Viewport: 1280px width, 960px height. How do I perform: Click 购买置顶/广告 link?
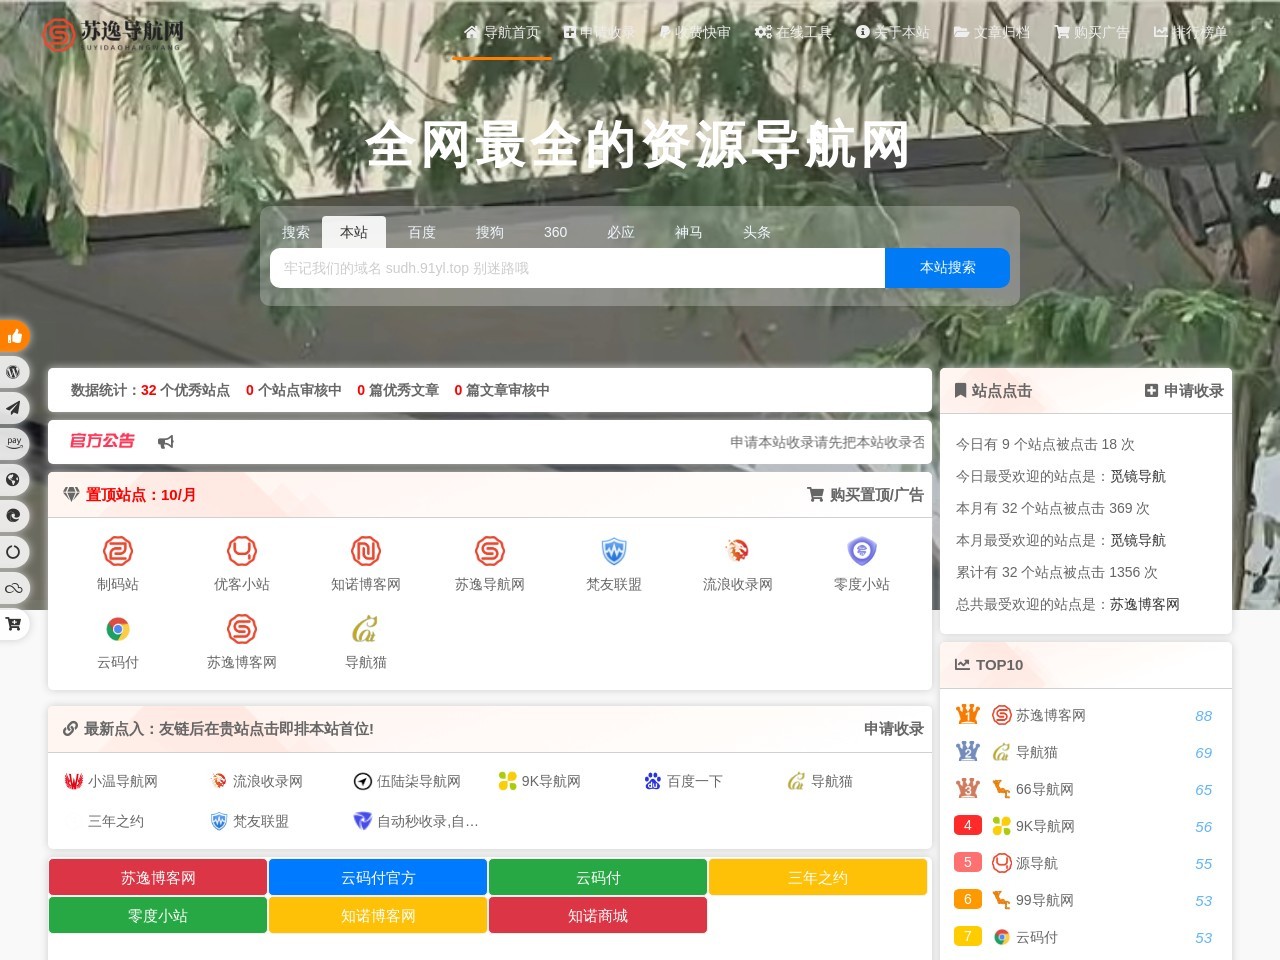pos(865,495)
